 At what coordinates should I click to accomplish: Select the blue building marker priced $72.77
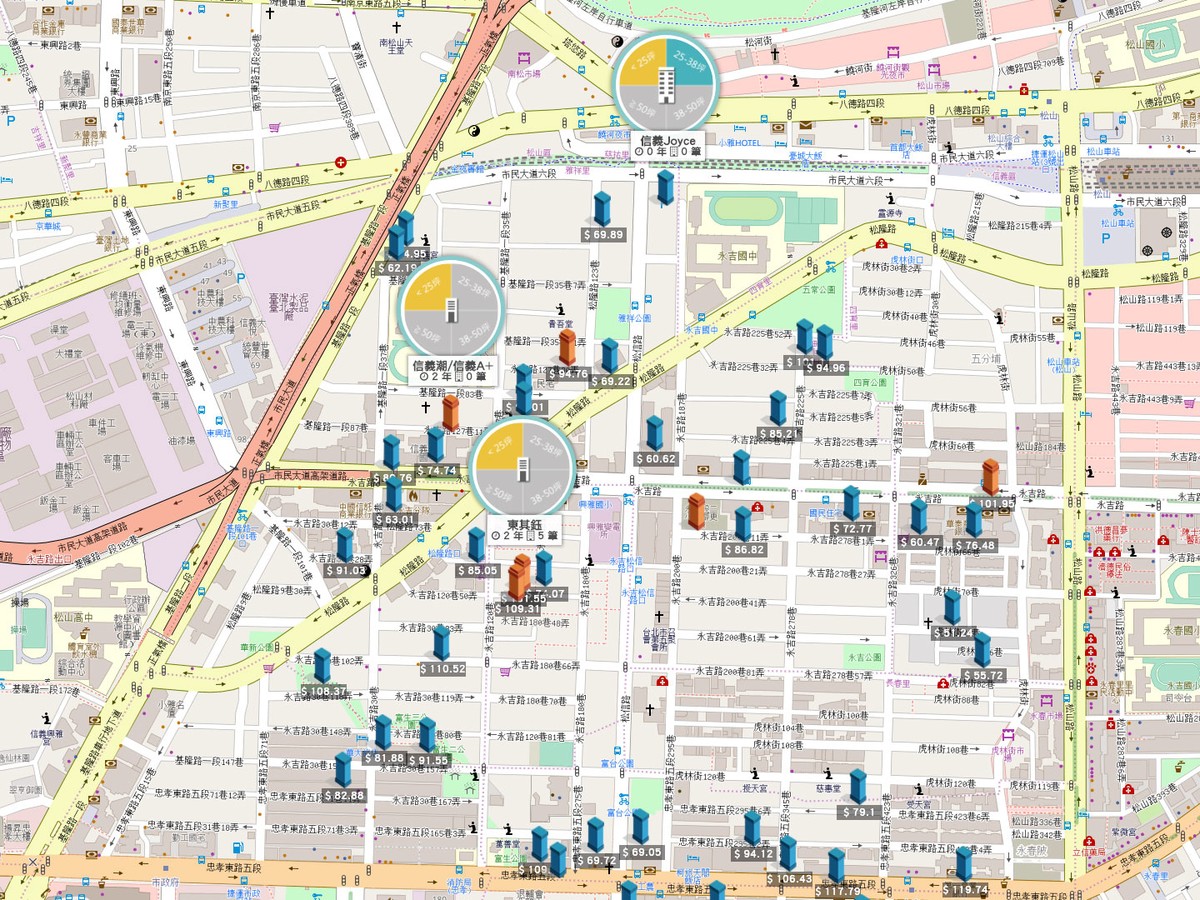[x=851, y=504]
